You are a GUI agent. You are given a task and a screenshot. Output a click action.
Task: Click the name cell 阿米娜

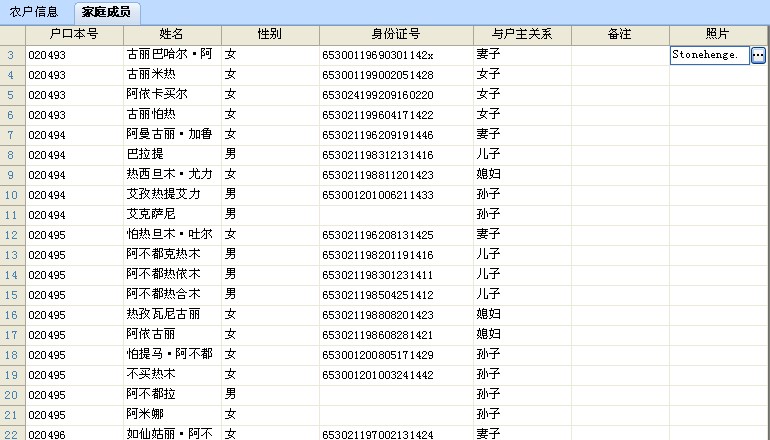point(172,414)
